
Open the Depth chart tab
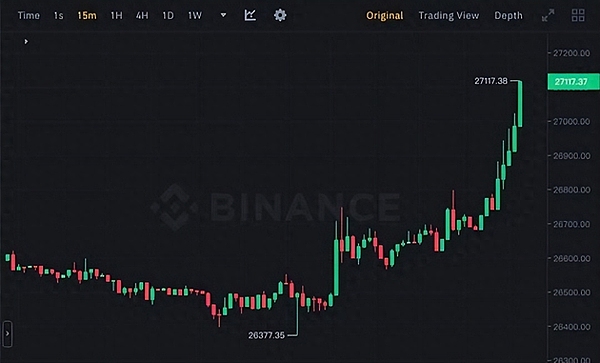pos(508,16)
